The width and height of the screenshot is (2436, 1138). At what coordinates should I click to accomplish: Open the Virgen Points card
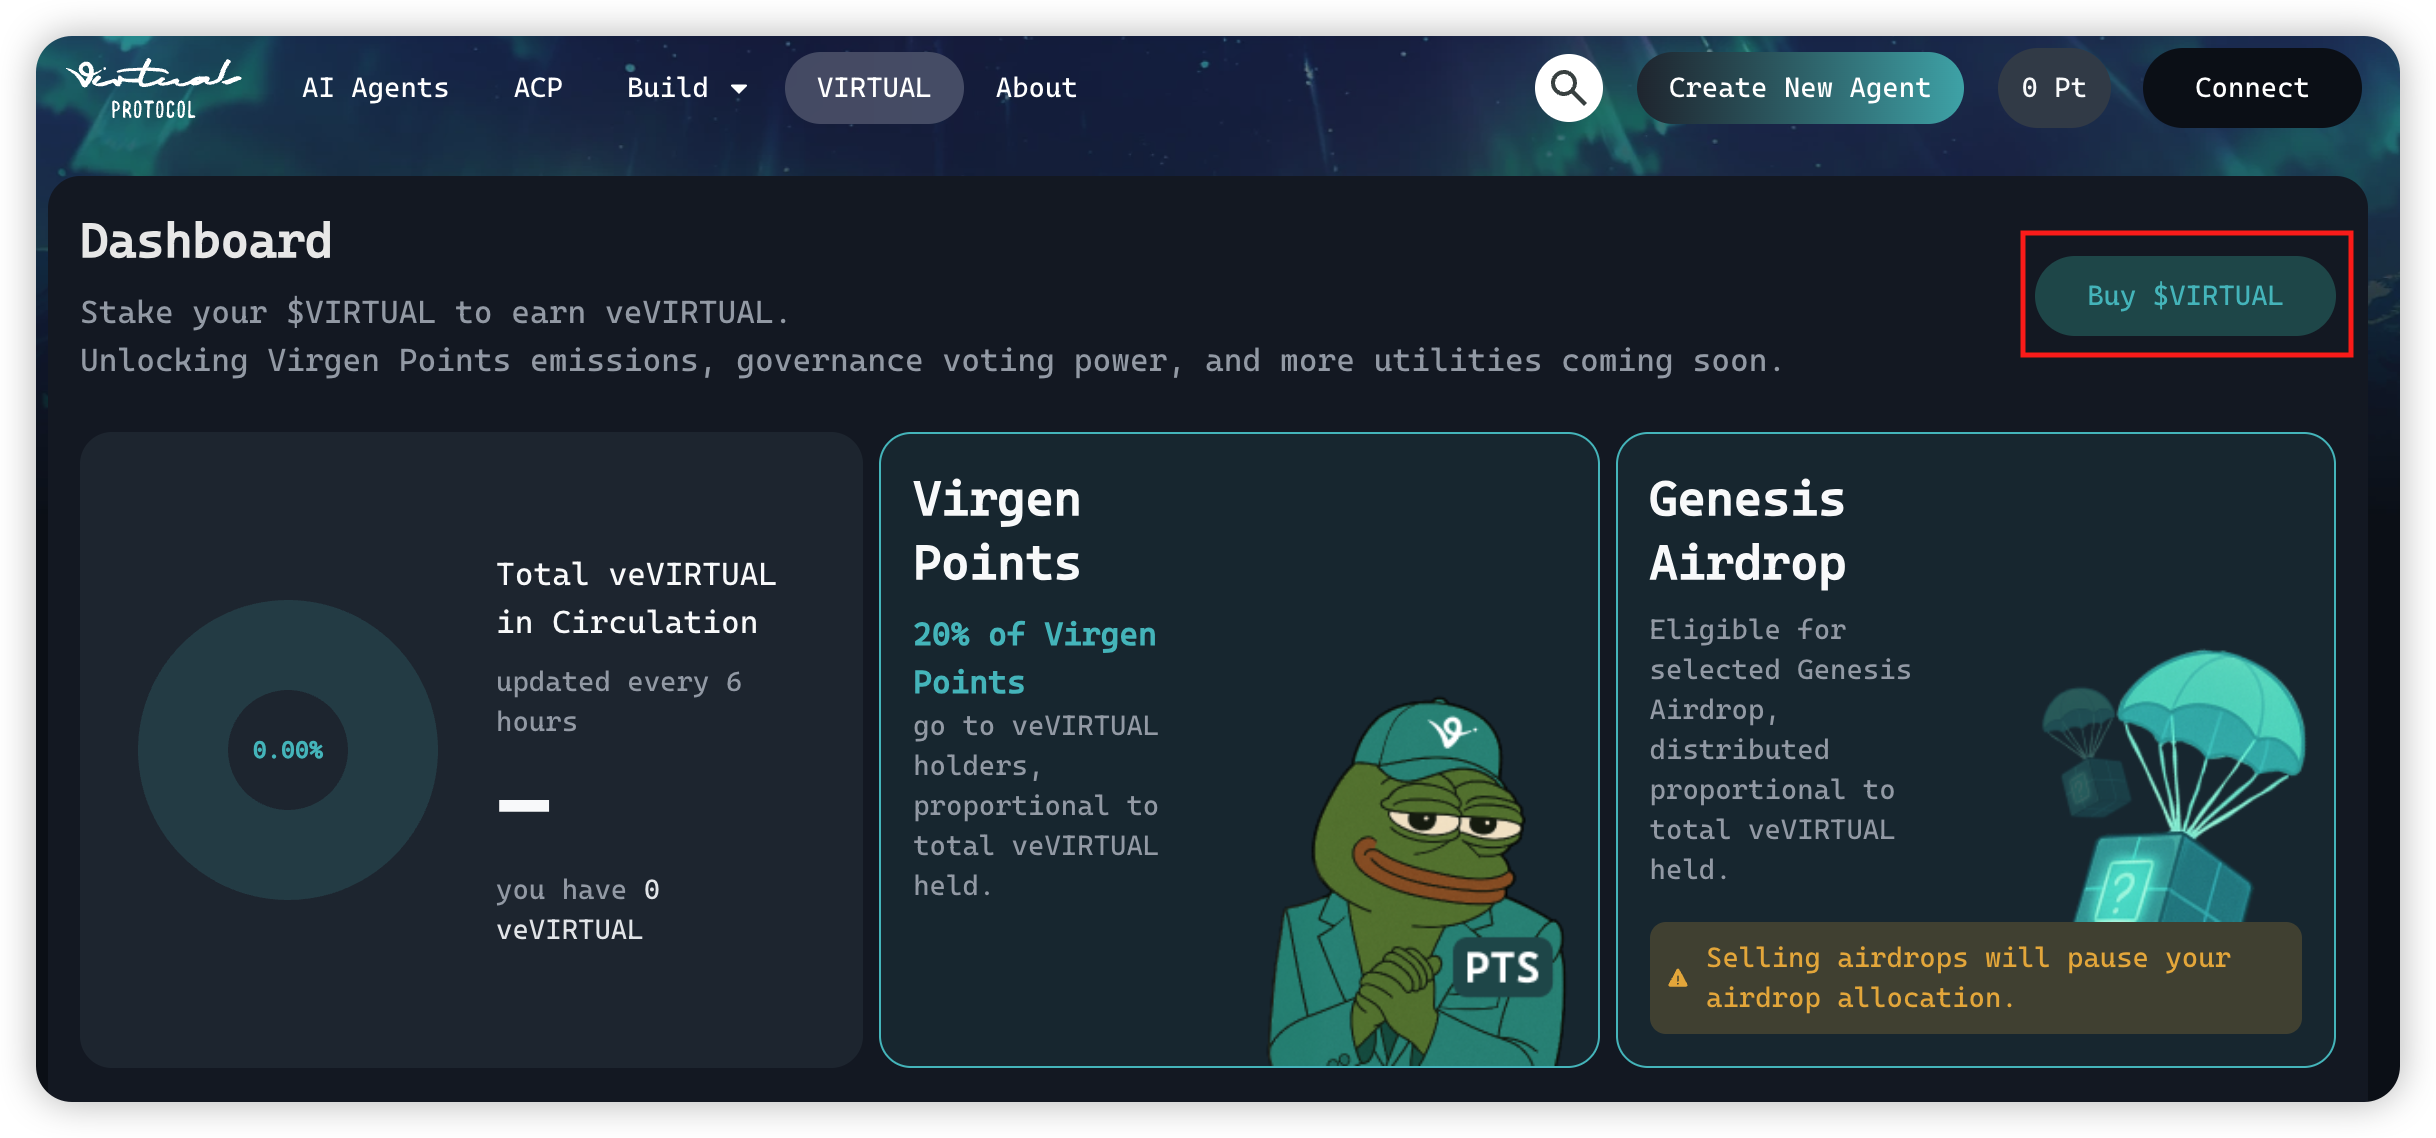pos(1239,750)
